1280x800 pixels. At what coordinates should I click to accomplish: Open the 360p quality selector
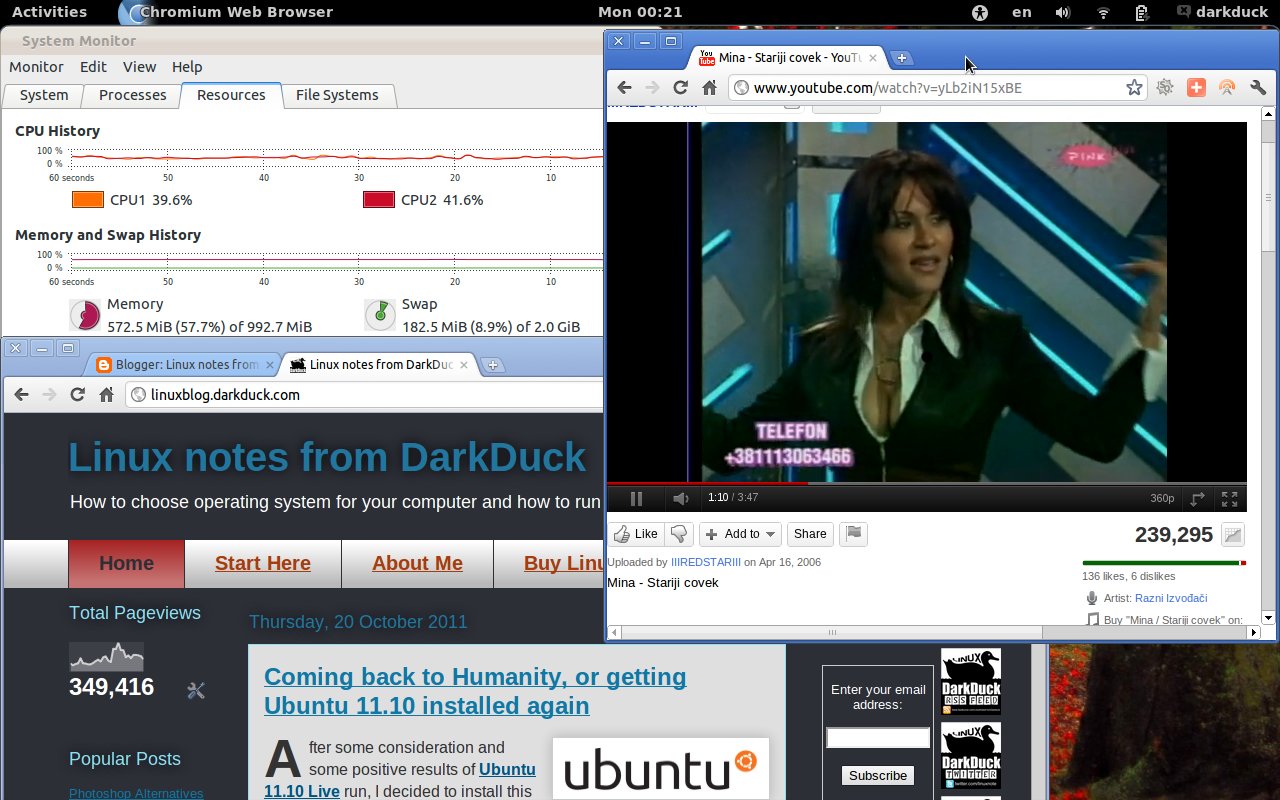1162,498
